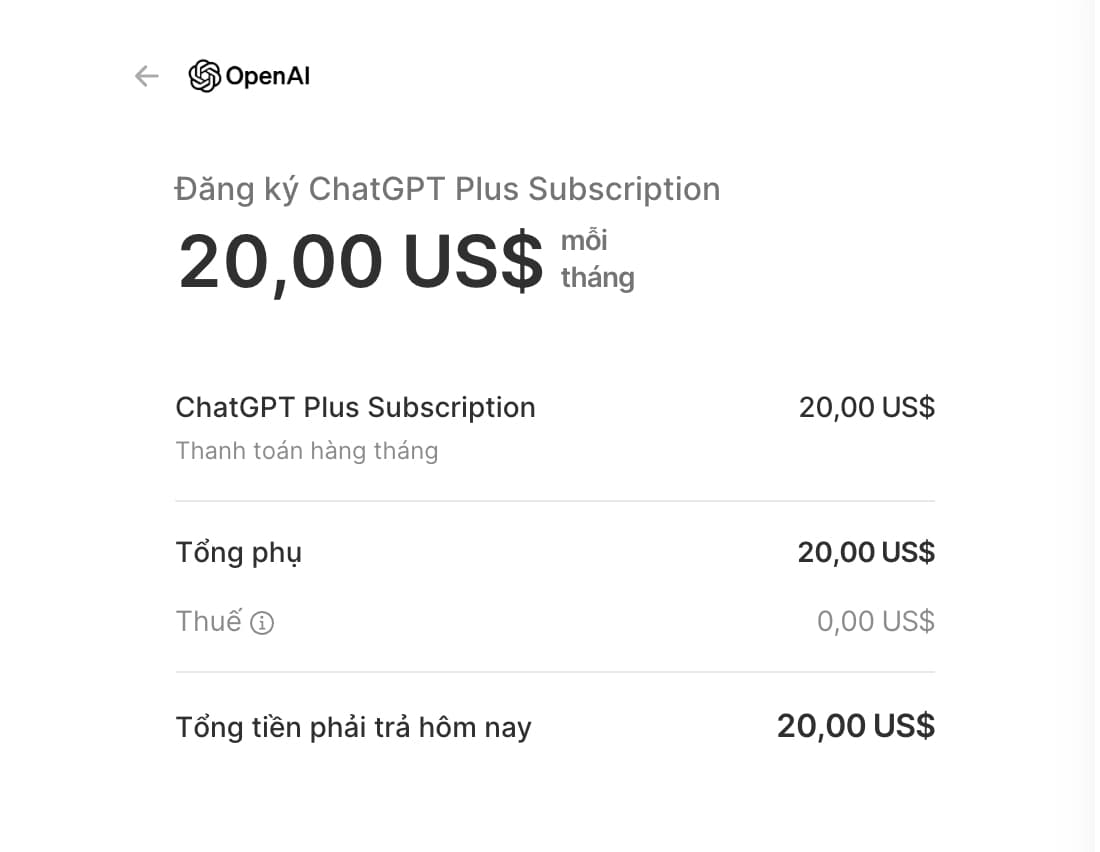This screenshot has height=852, width=1100.
Task: Select the 'Tổng tiền phải trả hôm nay' row
Action: 354,726
